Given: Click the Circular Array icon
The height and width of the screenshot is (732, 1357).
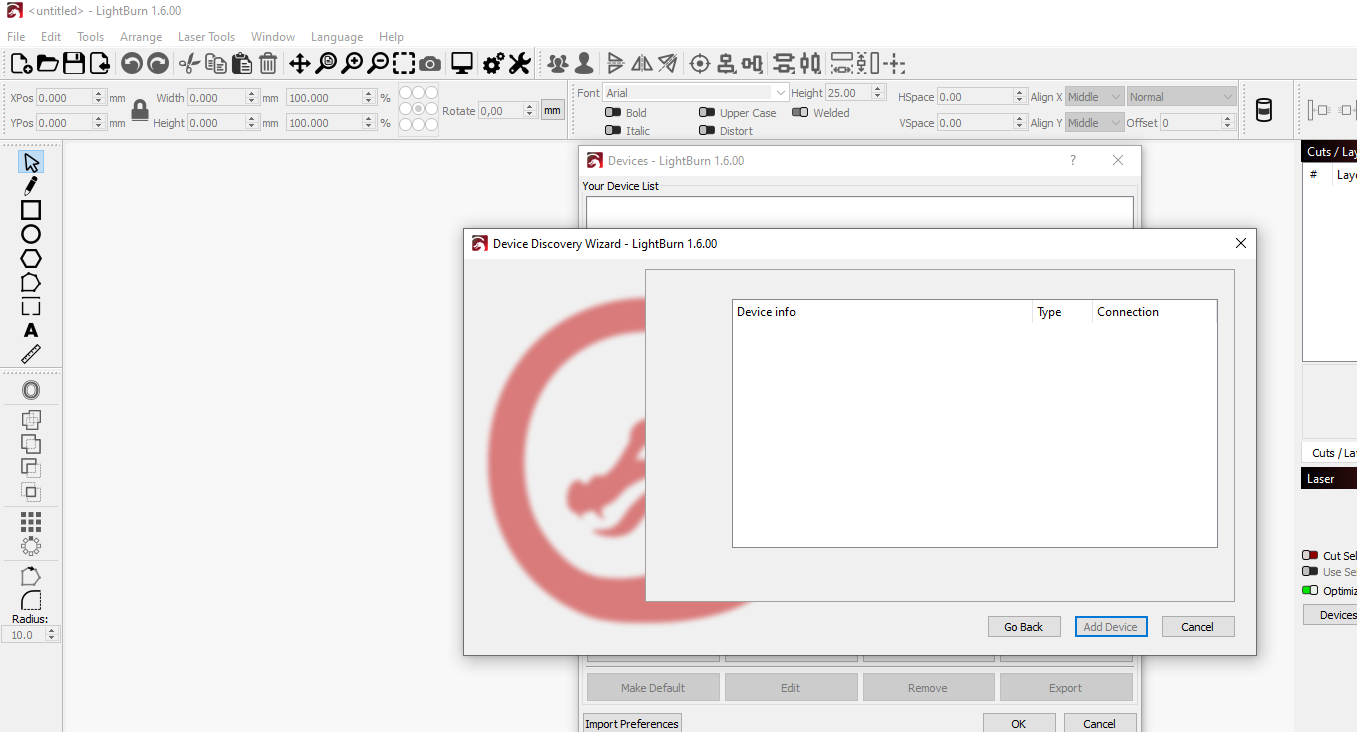Looking at the screenshot, I should point(31,546).
